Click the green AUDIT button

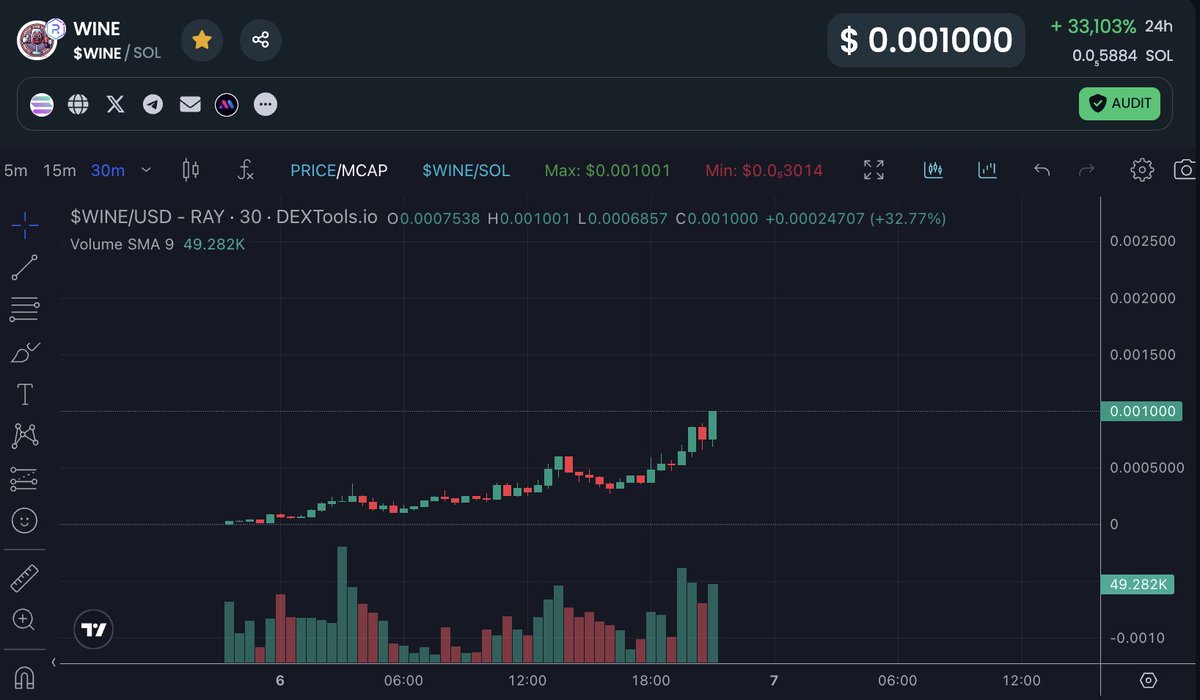(x=1119, y=103)
